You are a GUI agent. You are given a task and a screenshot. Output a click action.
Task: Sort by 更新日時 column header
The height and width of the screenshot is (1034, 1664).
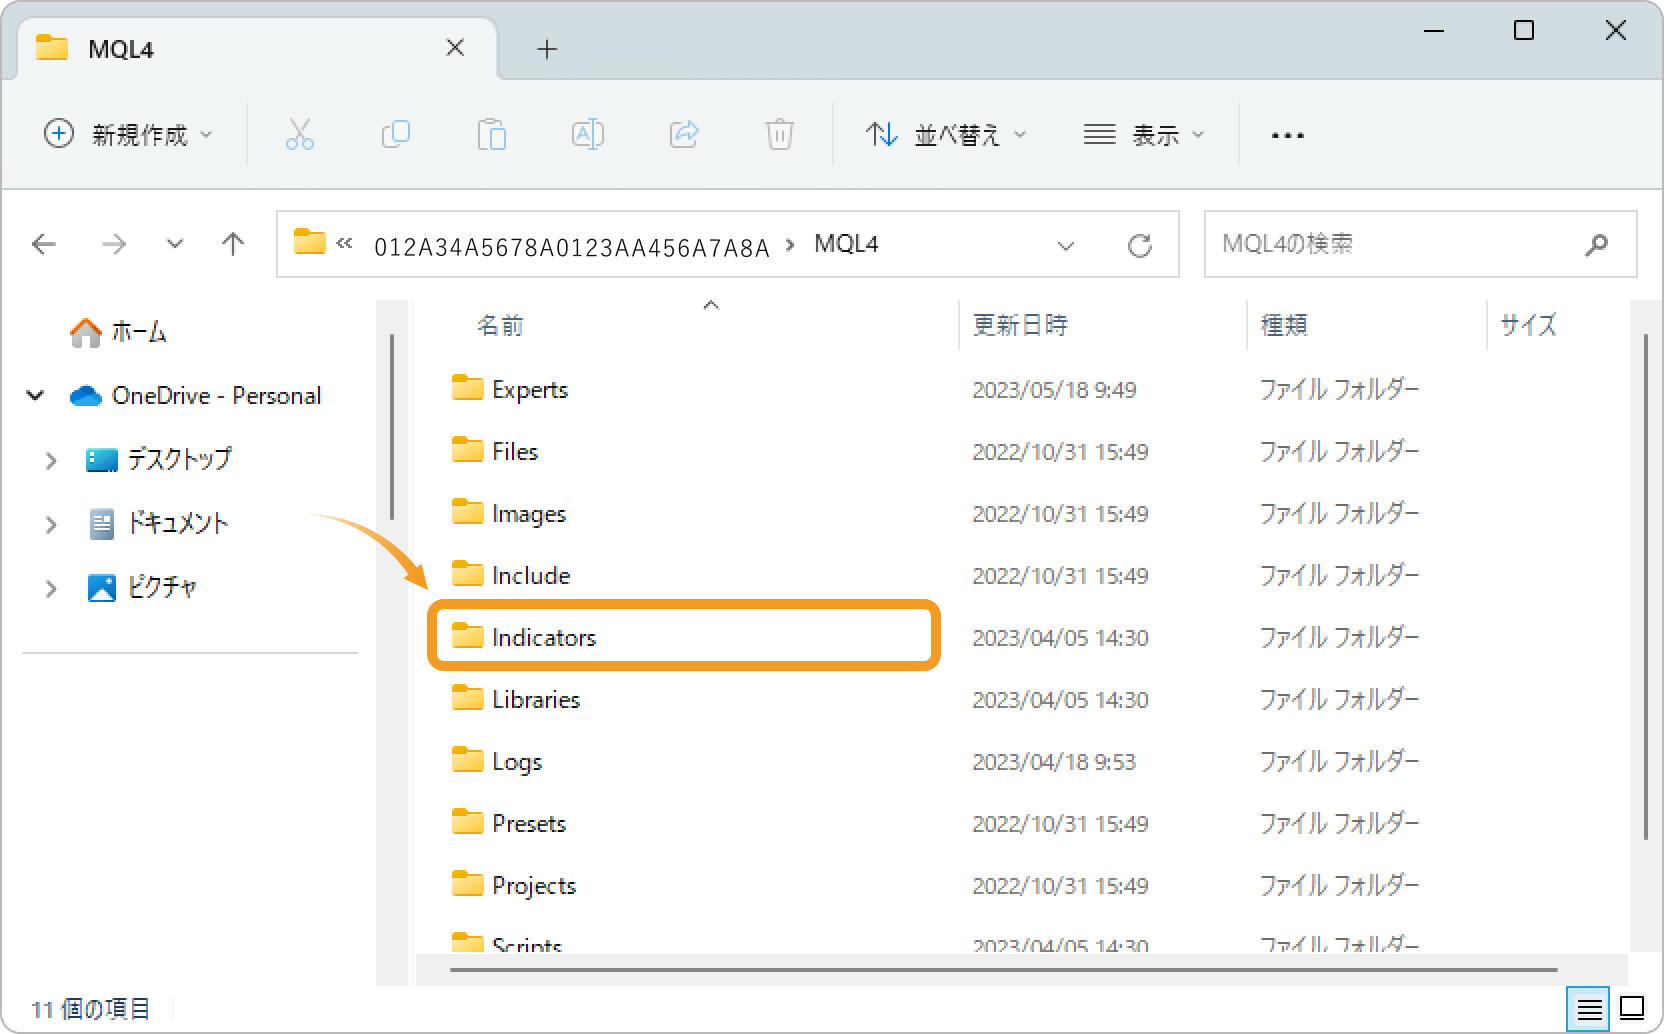click(1020, 325)
